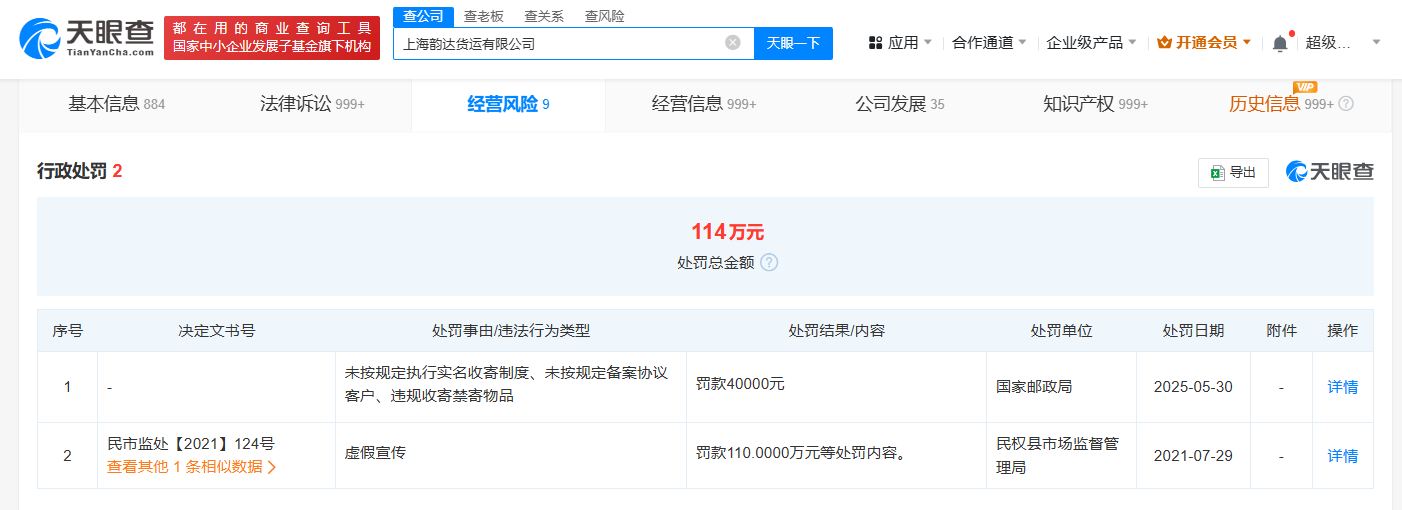The width and height of the screenshot is (1402, 510).
Task: Click the 处罚日期 column header
Action: coord(1193,331)
